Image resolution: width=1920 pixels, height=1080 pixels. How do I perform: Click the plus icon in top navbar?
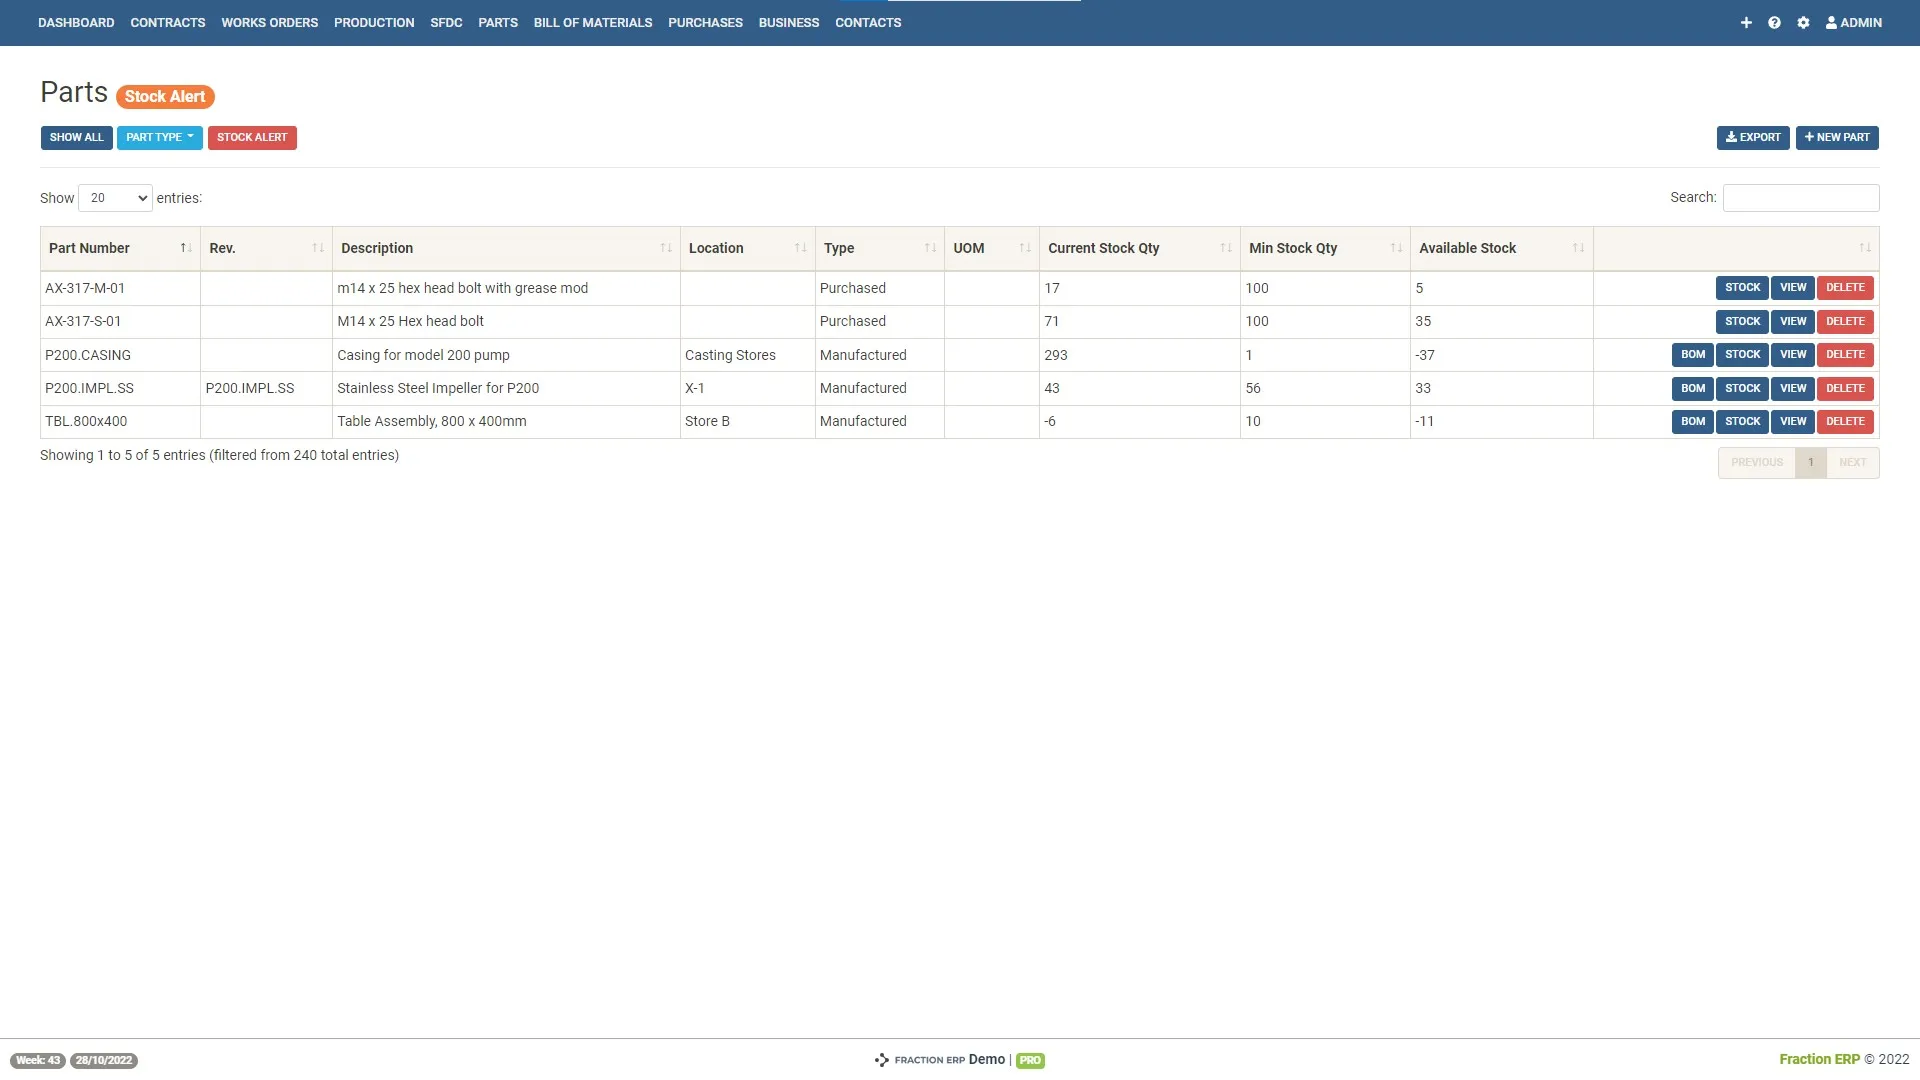point(1746,23)
